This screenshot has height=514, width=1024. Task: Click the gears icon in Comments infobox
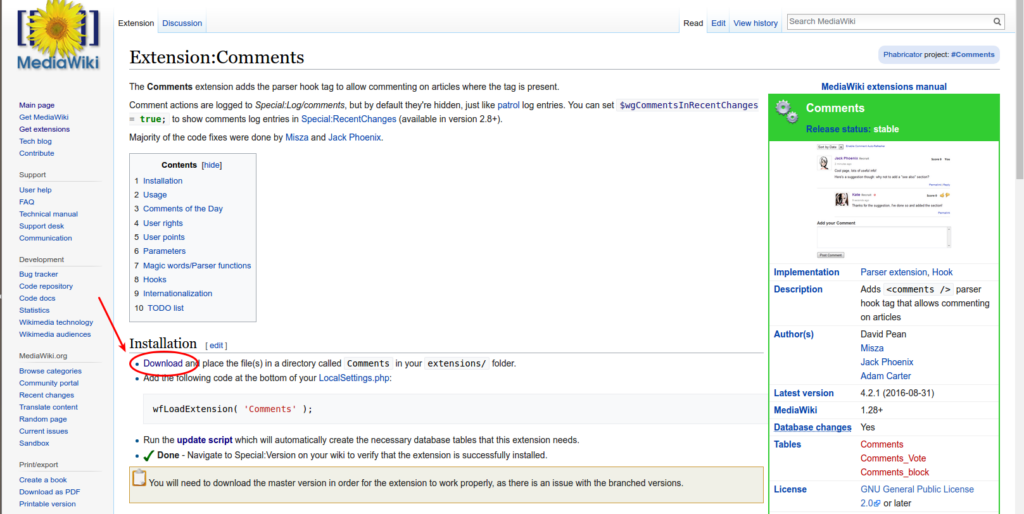click(787, 112)
